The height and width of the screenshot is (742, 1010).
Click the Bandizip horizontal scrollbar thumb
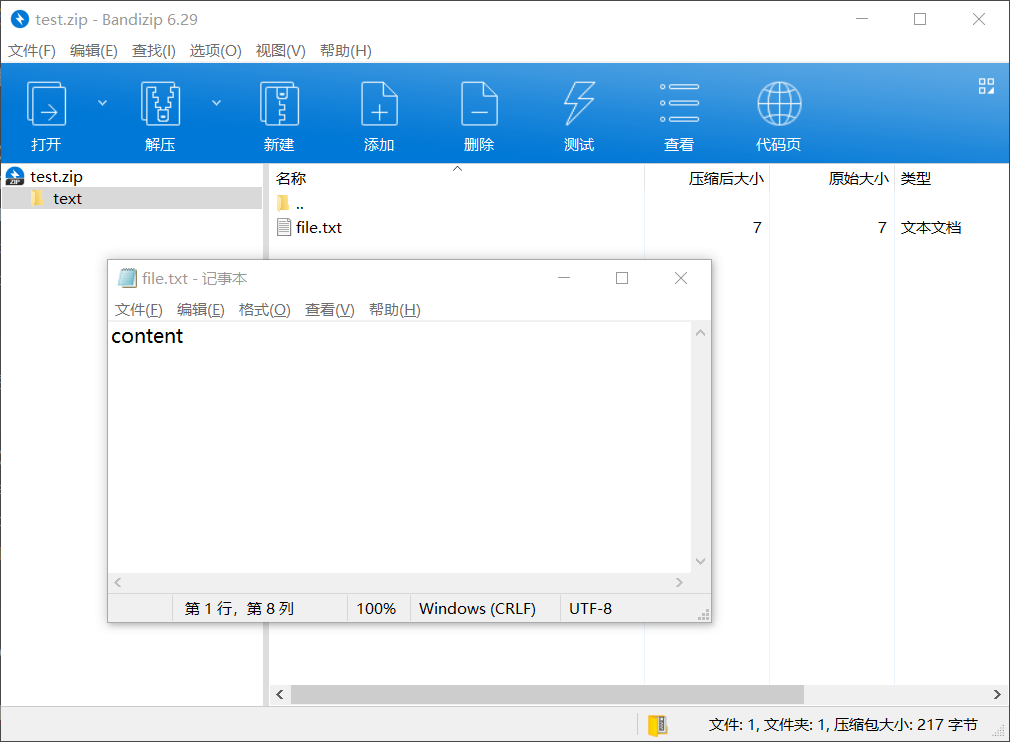pyautogui.click(x=548, y=694)
